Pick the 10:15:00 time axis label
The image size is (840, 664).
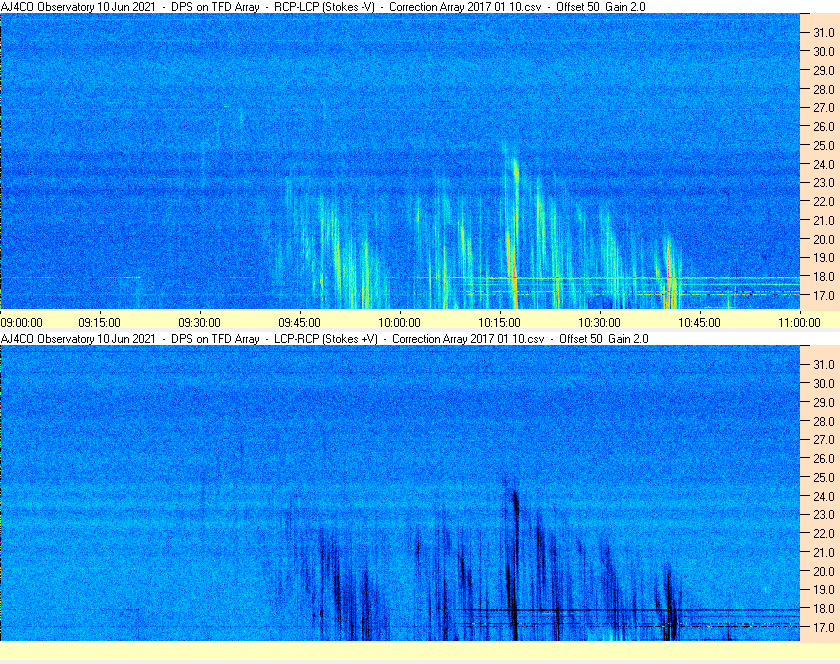(x=499, y=323)
